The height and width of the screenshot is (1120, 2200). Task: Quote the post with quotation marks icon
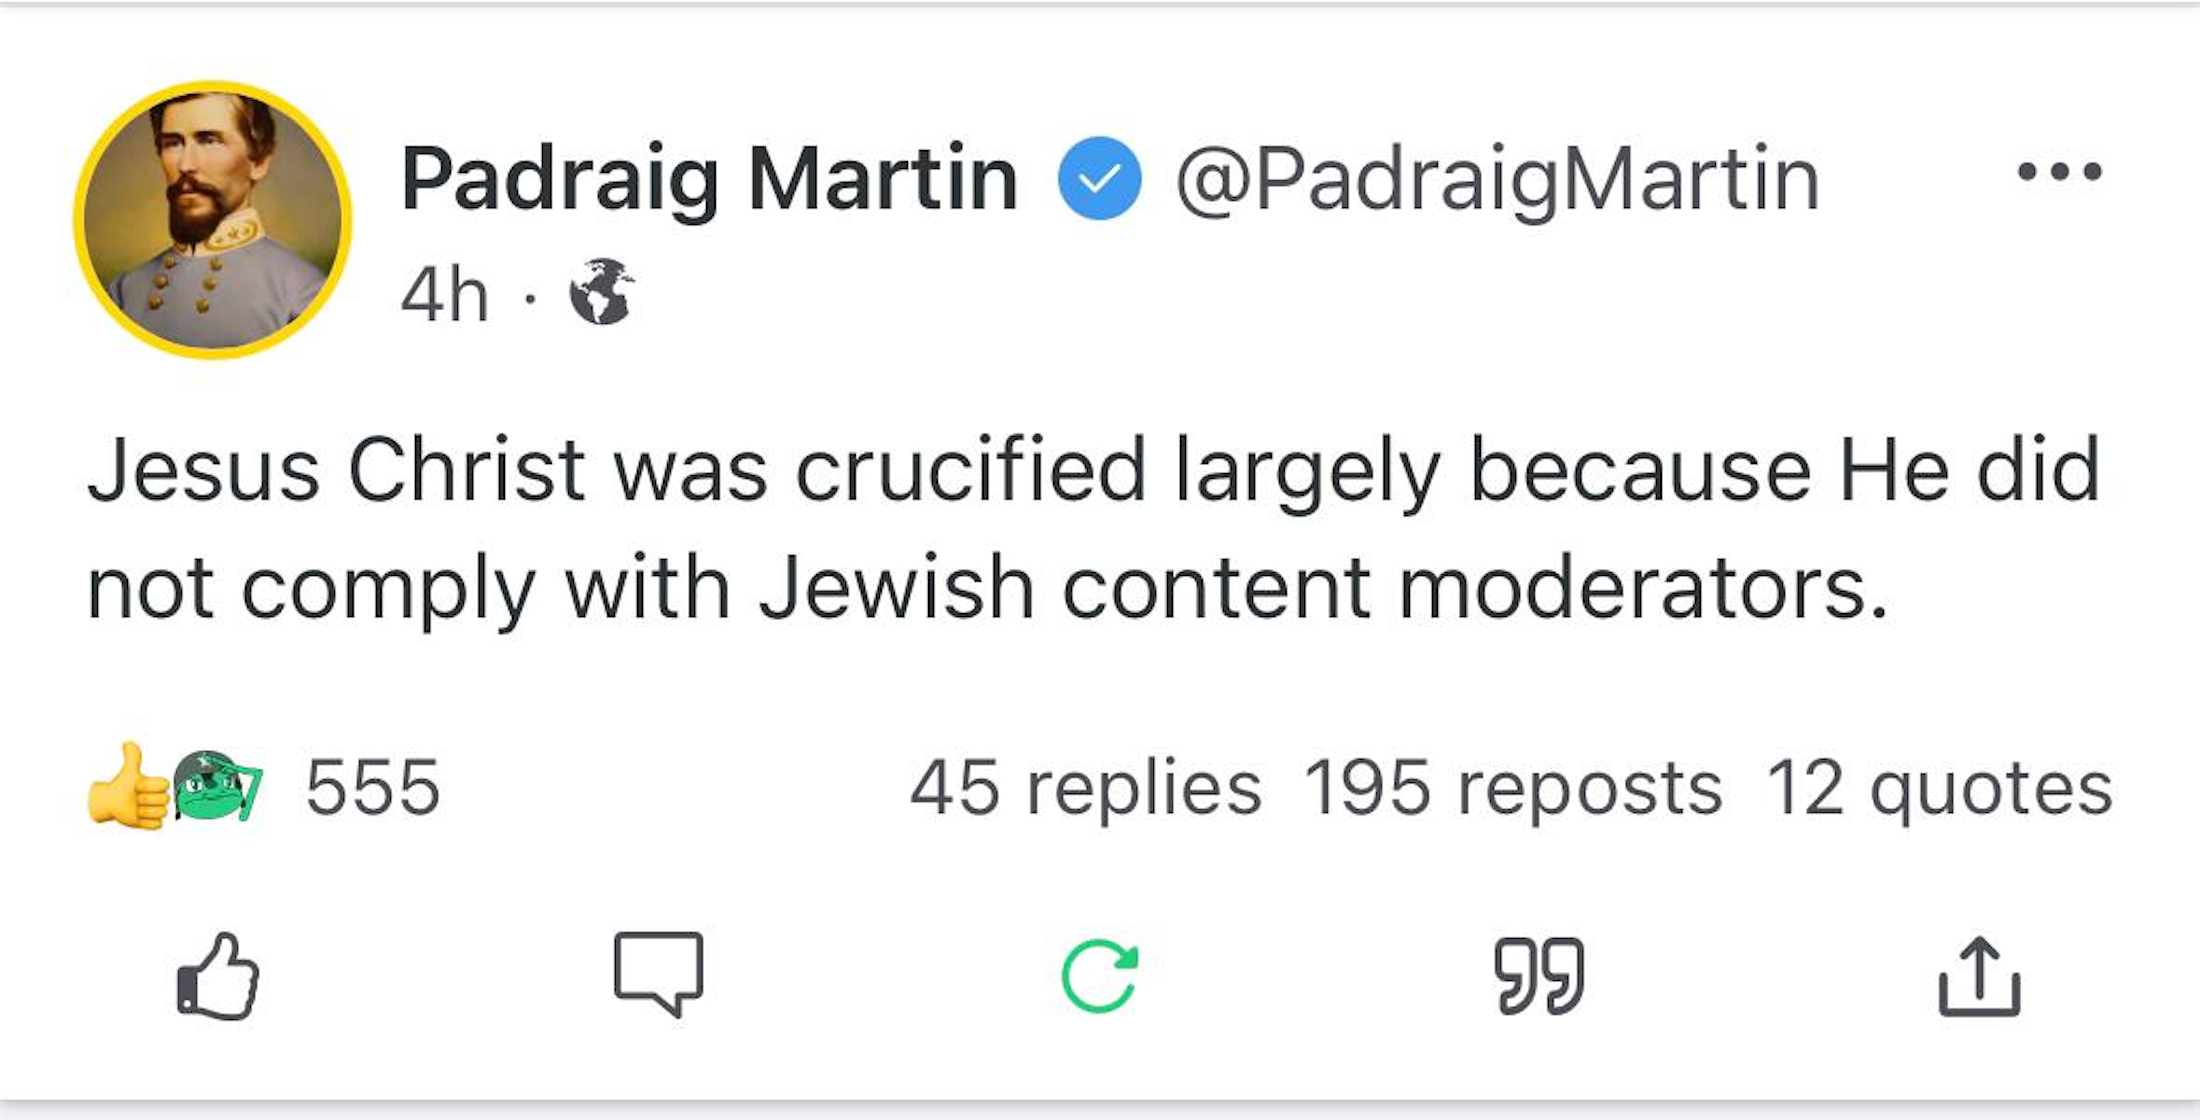[1539, 976]
